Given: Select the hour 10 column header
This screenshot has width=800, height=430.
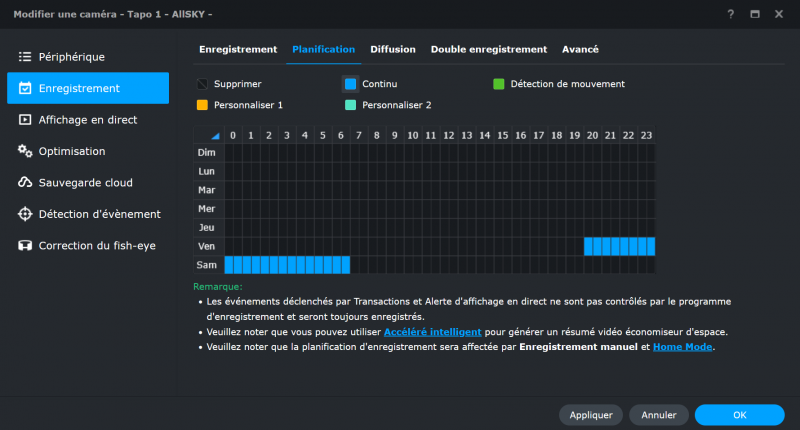Looking at the screenshot, I should pyautogui.click(x=413, y=135).
